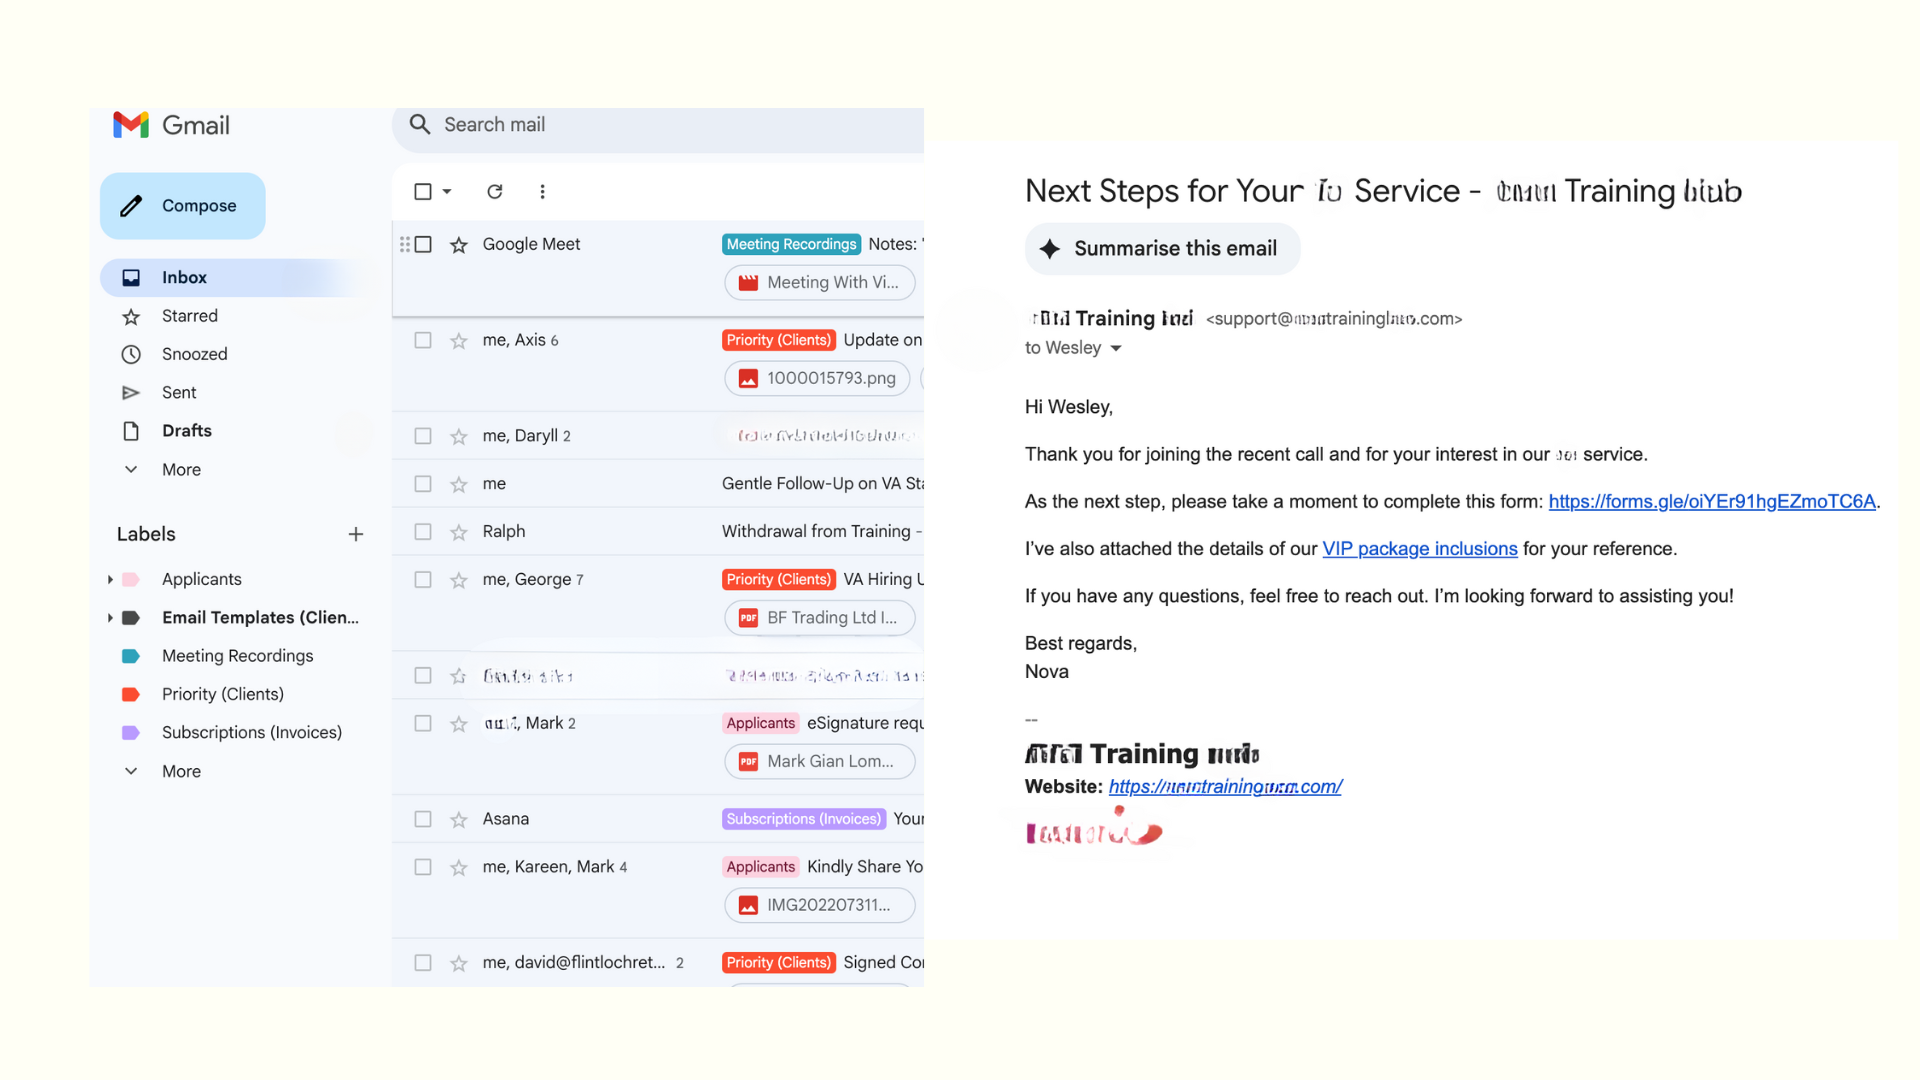
Task: Open the BF Trading Ltd PDF attachment
Action: [x=819, y=618]
